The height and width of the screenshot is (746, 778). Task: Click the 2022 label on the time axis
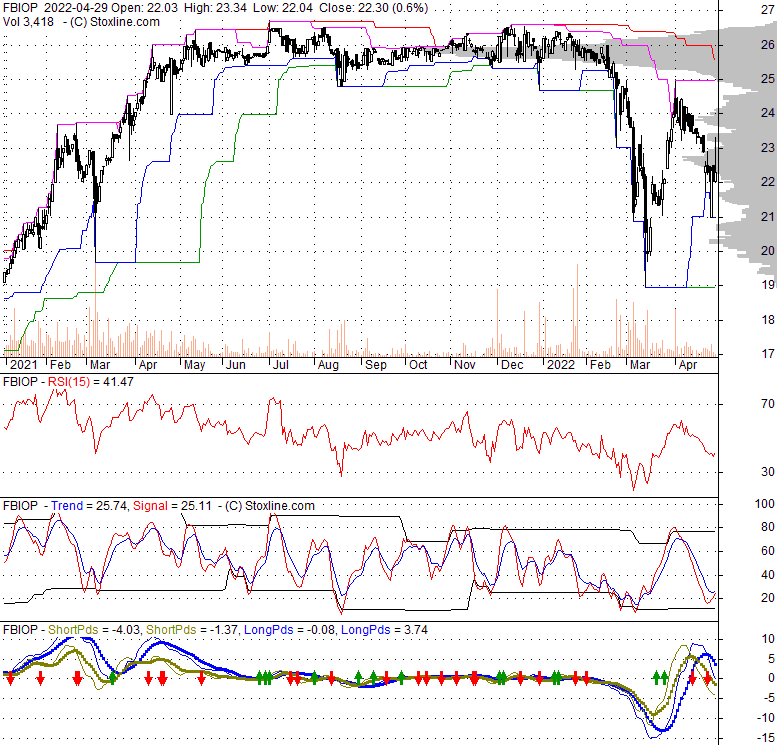click(x=561, y=365)
